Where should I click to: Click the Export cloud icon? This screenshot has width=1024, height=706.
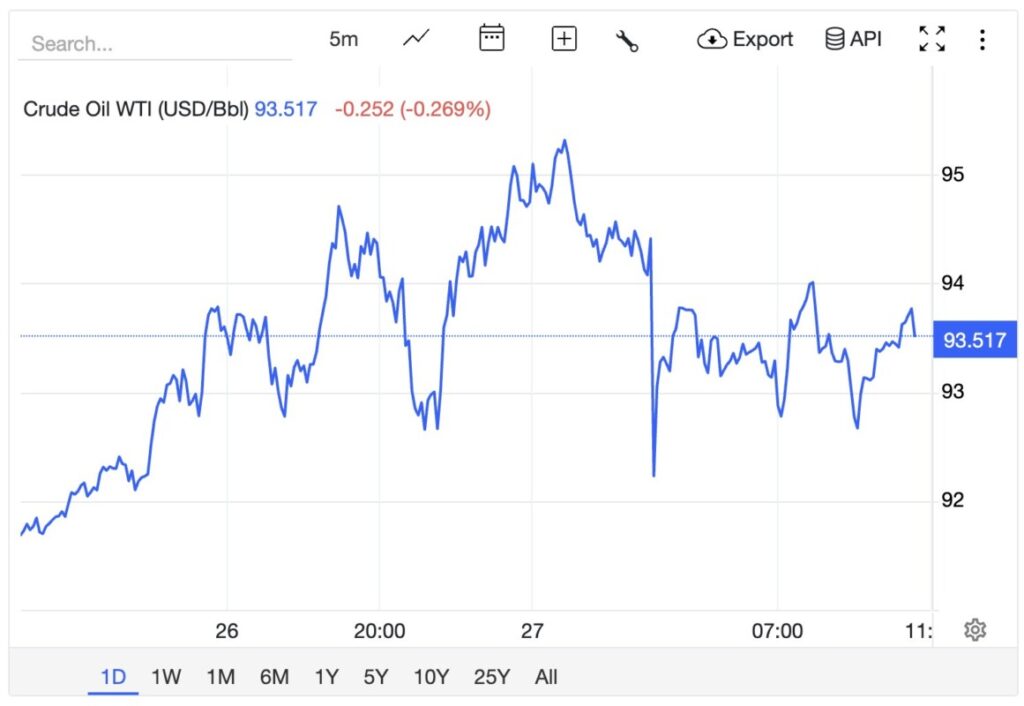pyautogui.click(x=710, y=38)
